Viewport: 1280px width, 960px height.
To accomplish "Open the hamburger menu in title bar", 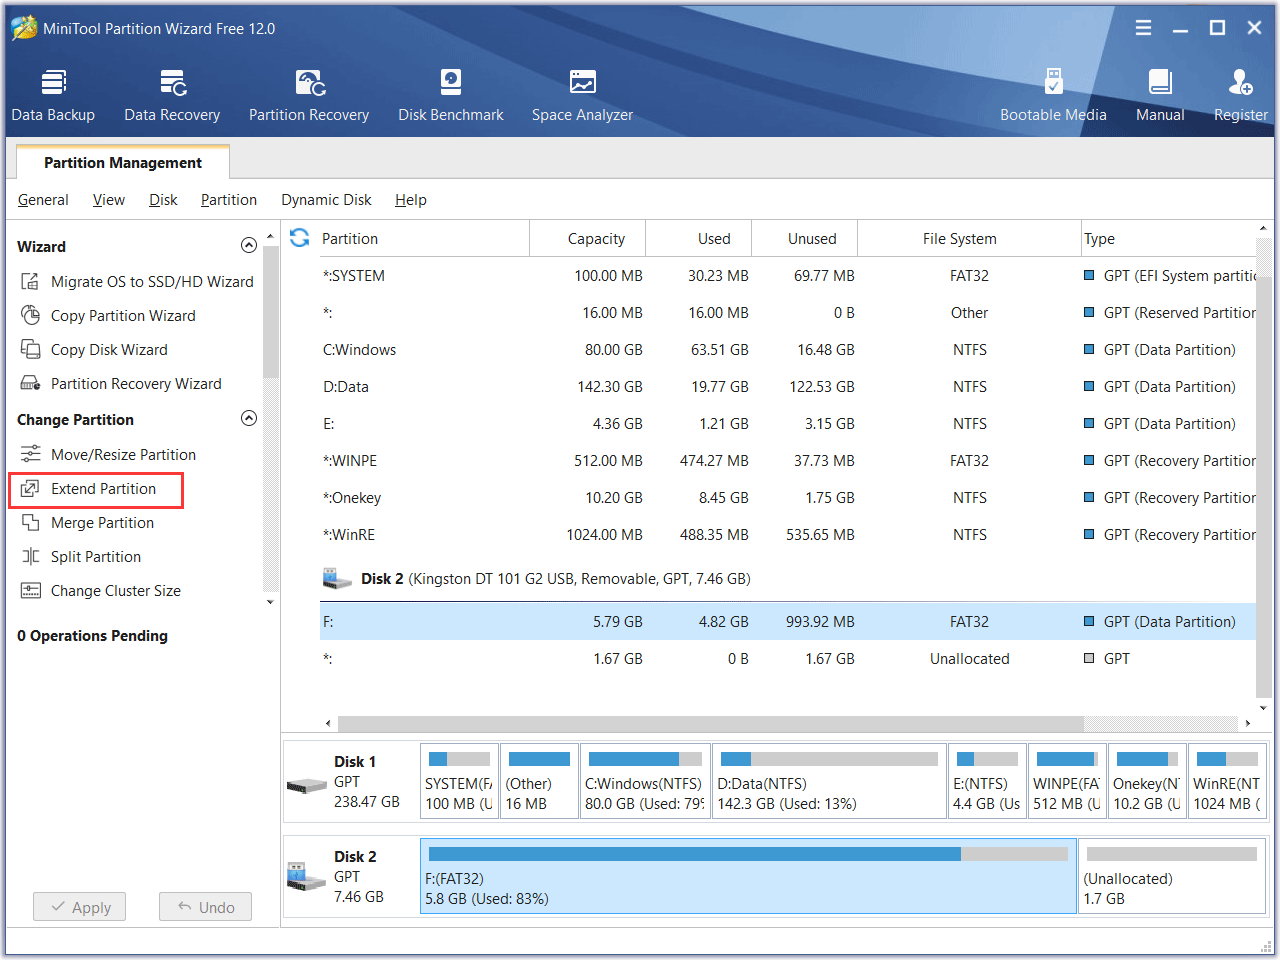I will tap(1143, 28).
